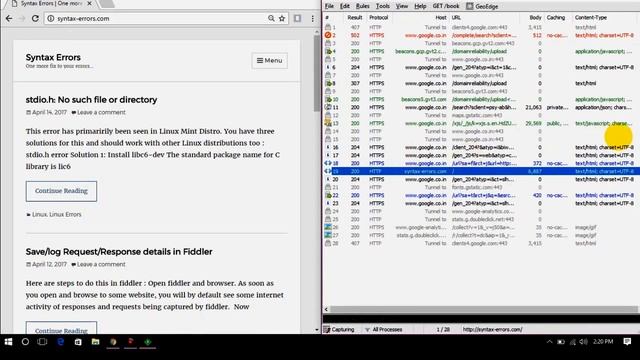Click Fiddler session list horizontal scrollbar

pos(484,309)
